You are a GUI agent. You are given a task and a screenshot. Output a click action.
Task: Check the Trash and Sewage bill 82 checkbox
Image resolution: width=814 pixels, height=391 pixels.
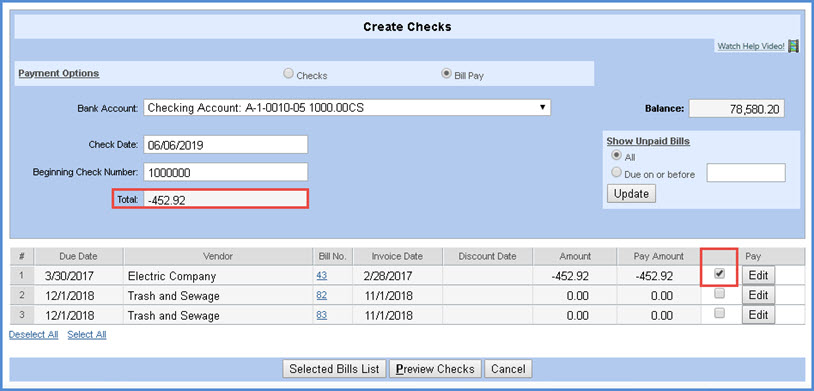719,294
